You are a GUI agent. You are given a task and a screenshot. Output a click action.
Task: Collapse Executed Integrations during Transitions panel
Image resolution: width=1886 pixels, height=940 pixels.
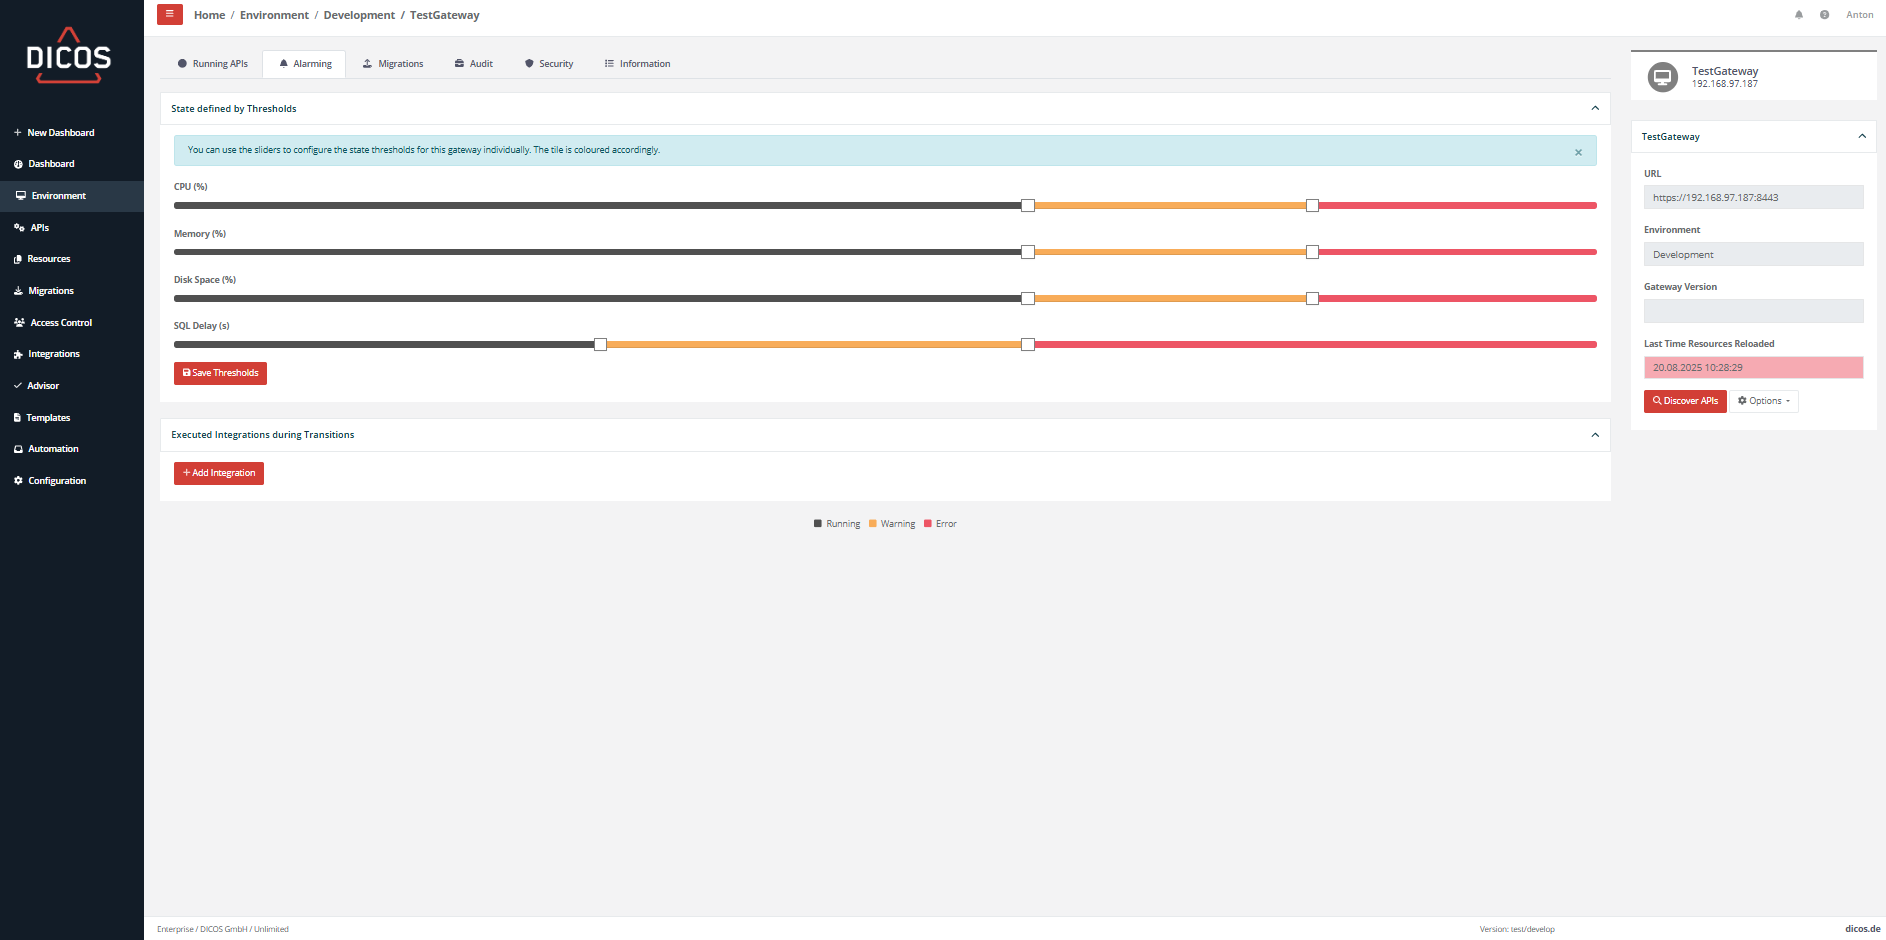pyautogui.click(x=1595, y=435)
